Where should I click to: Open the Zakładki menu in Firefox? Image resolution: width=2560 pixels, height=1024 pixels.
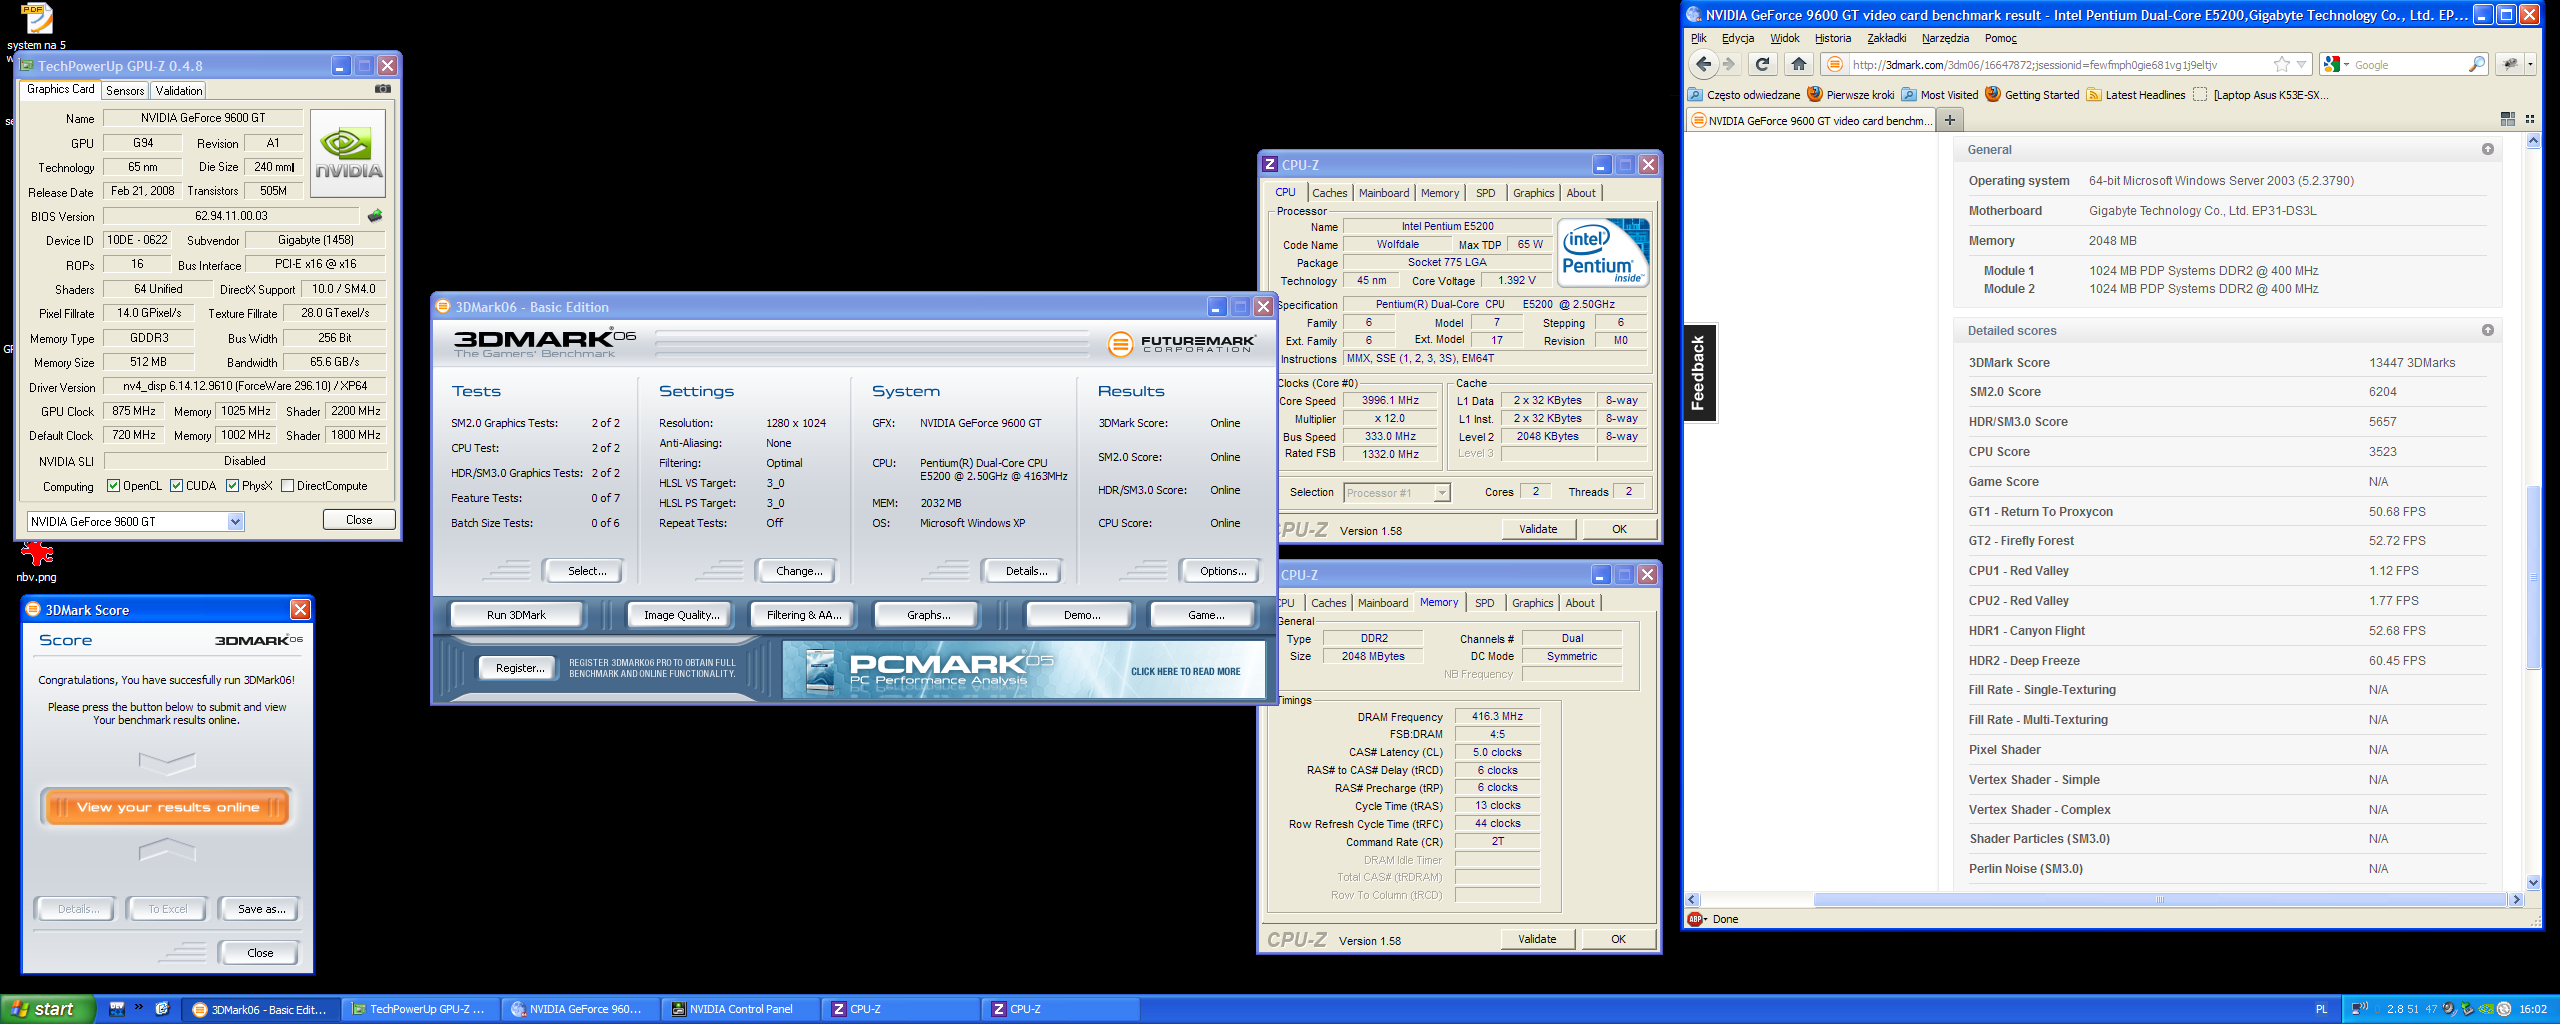(1887, 38)
